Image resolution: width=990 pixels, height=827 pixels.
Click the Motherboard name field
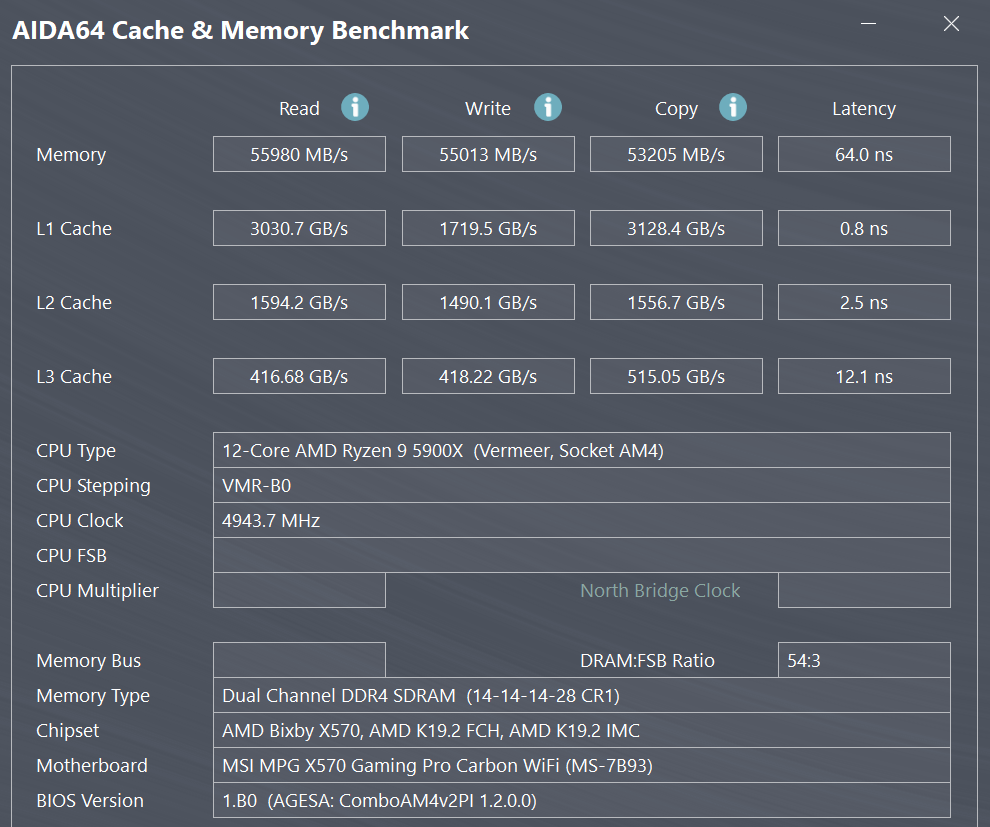[581, 766]
